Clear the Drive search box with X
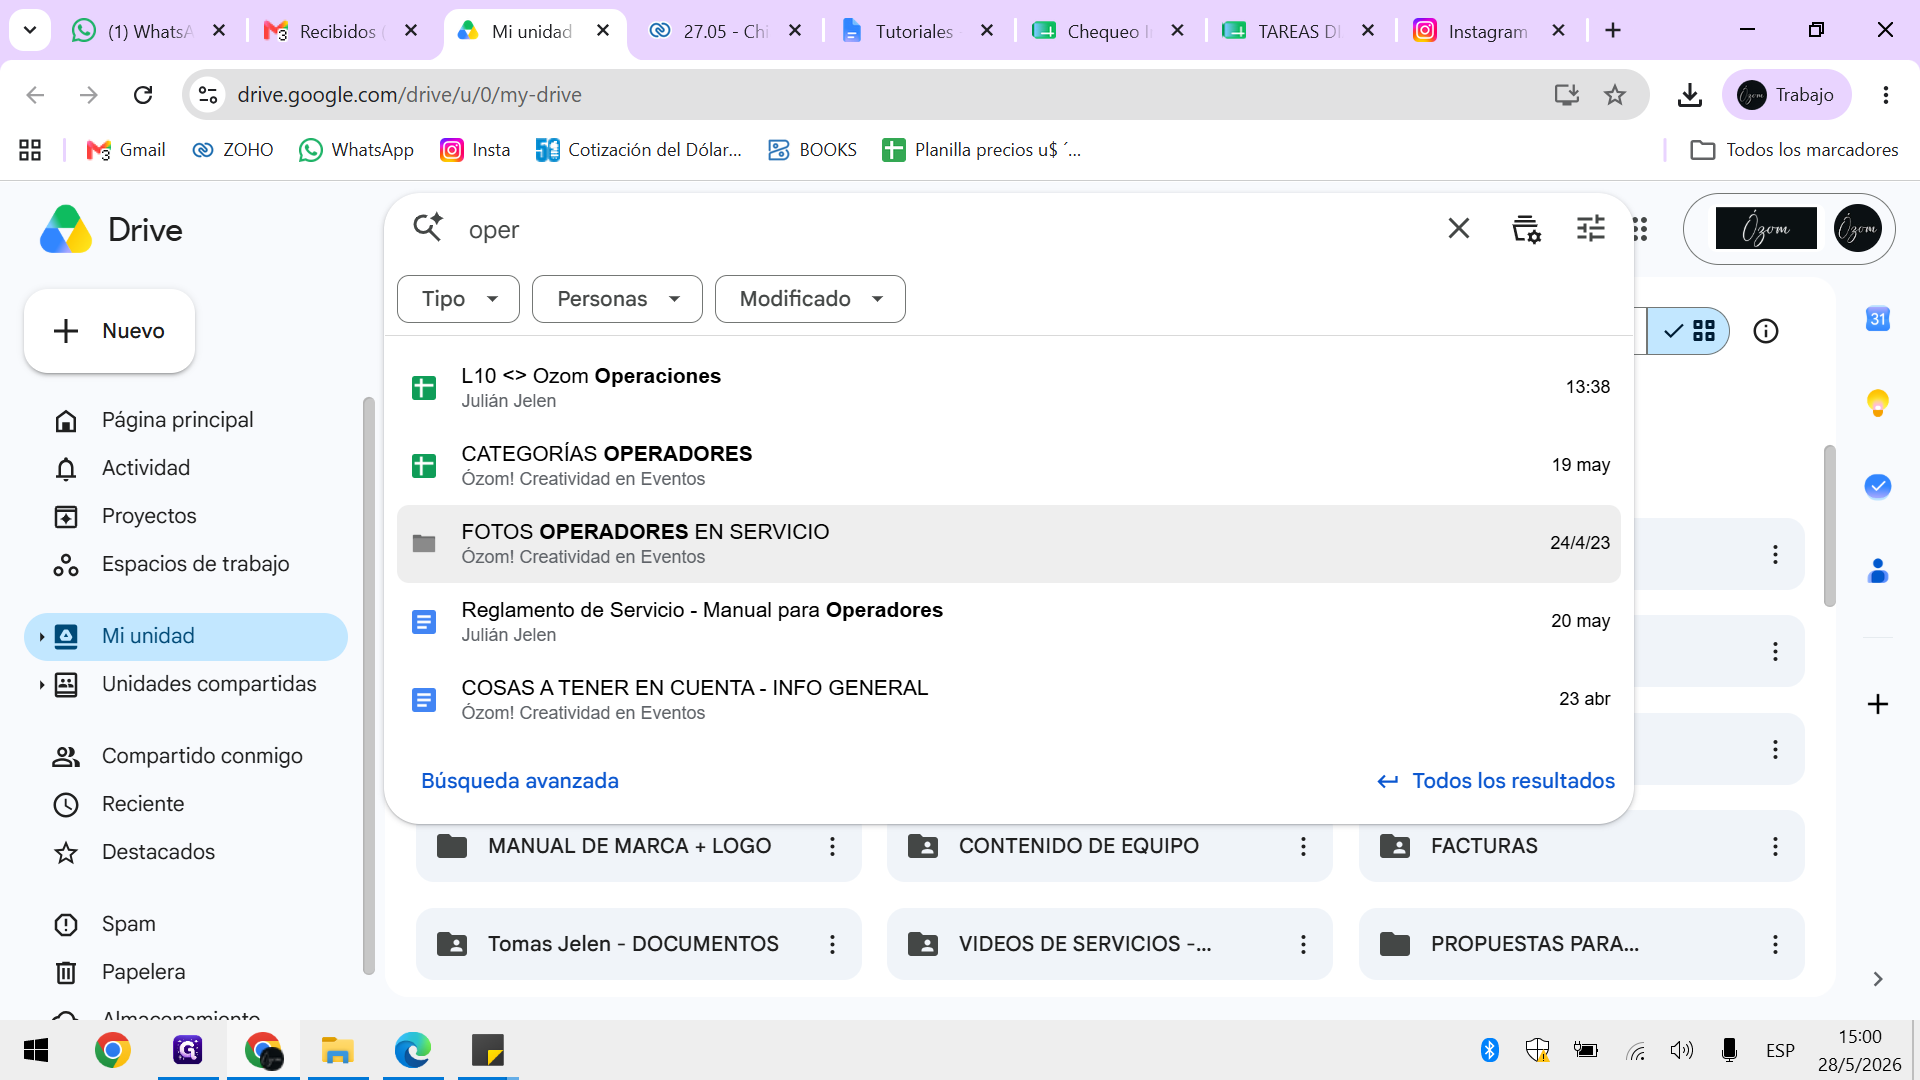Screen dimensions: 1920x1080 pyautogui.click(x=1459, y=229)
